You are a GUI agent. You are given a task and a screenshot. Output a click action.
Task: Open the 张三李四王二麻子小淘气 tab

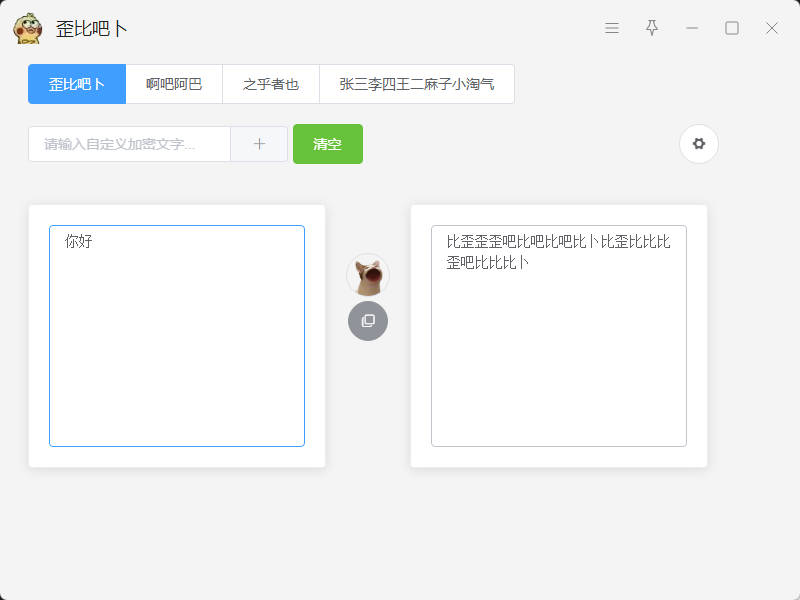(417, 84)
